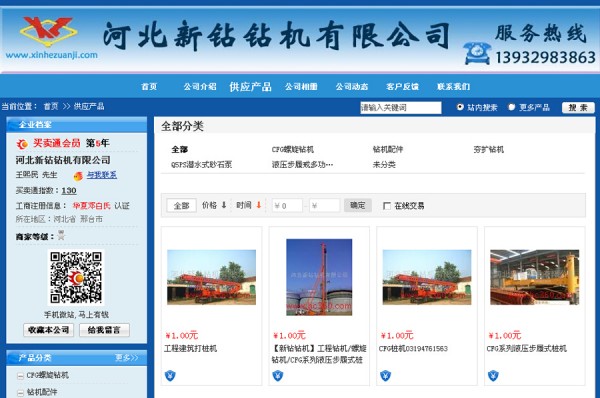Select 未分类 category

384,165
